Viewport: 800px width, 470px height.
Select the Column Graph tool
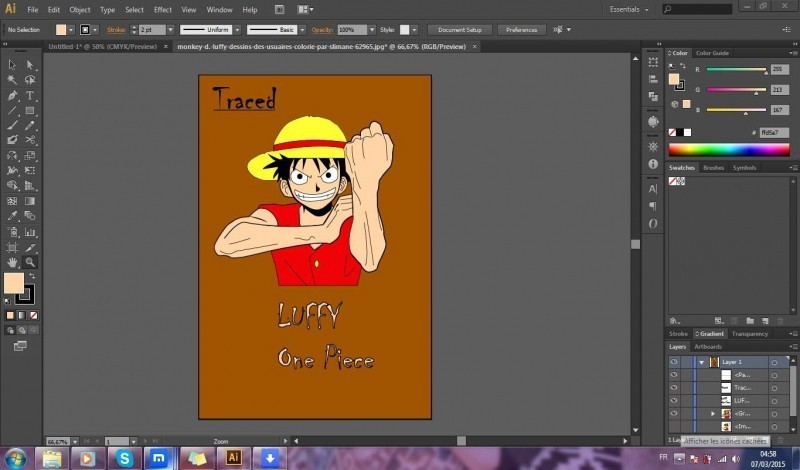pos(30,232)
